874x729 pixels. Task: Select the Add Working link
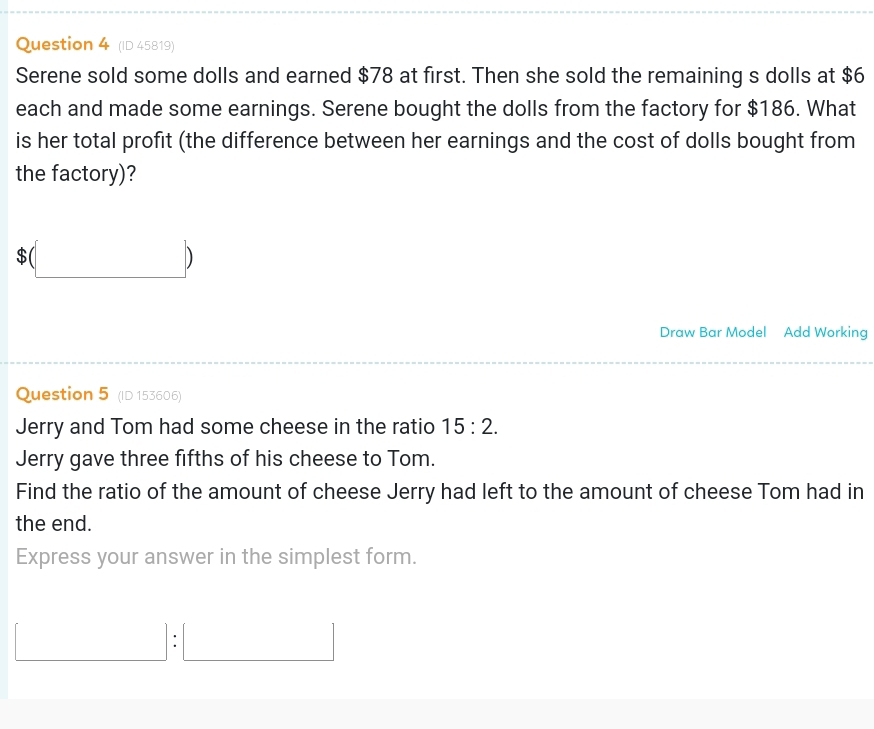tap(826, 332)
